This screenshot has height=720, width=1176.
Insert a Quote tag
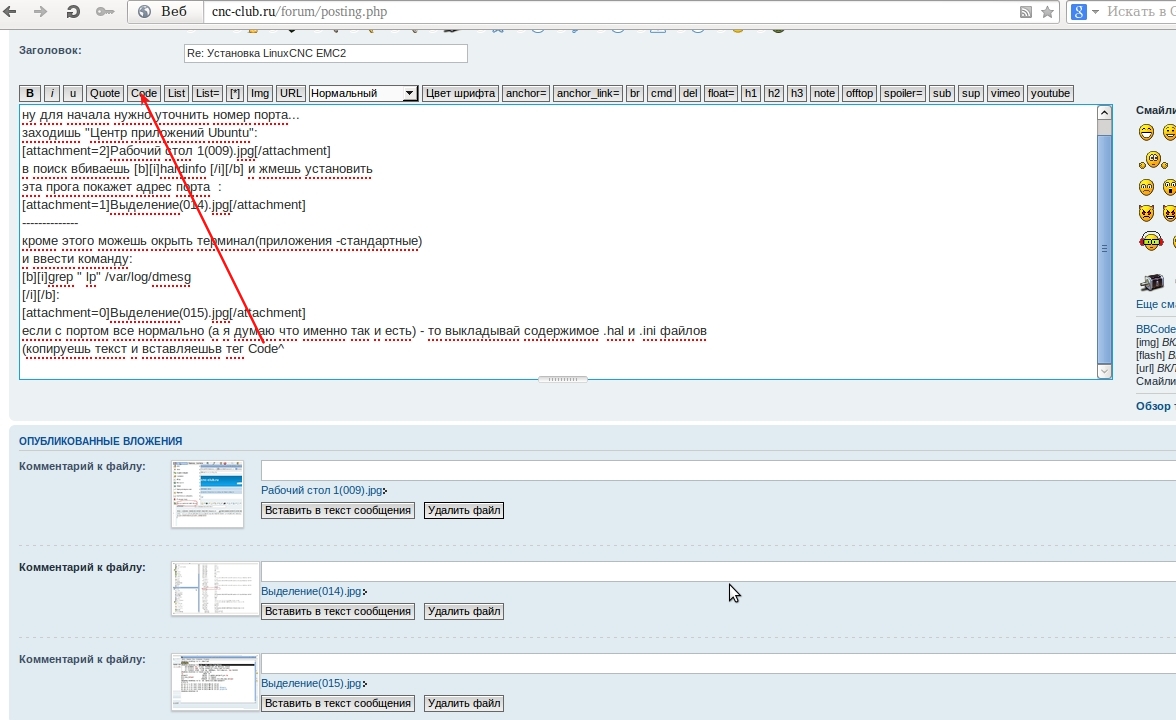[105, 93]
